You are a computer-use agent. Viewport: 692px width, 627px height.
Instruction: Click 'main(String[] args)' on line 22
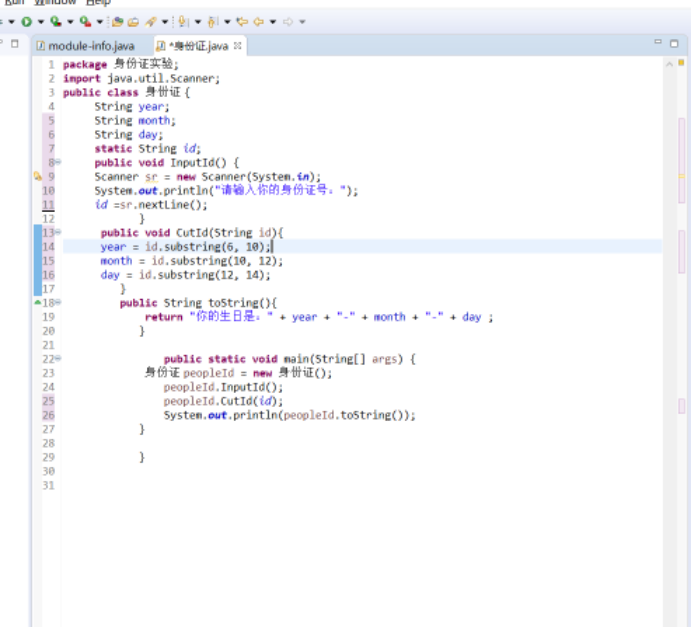click(343, 359)
